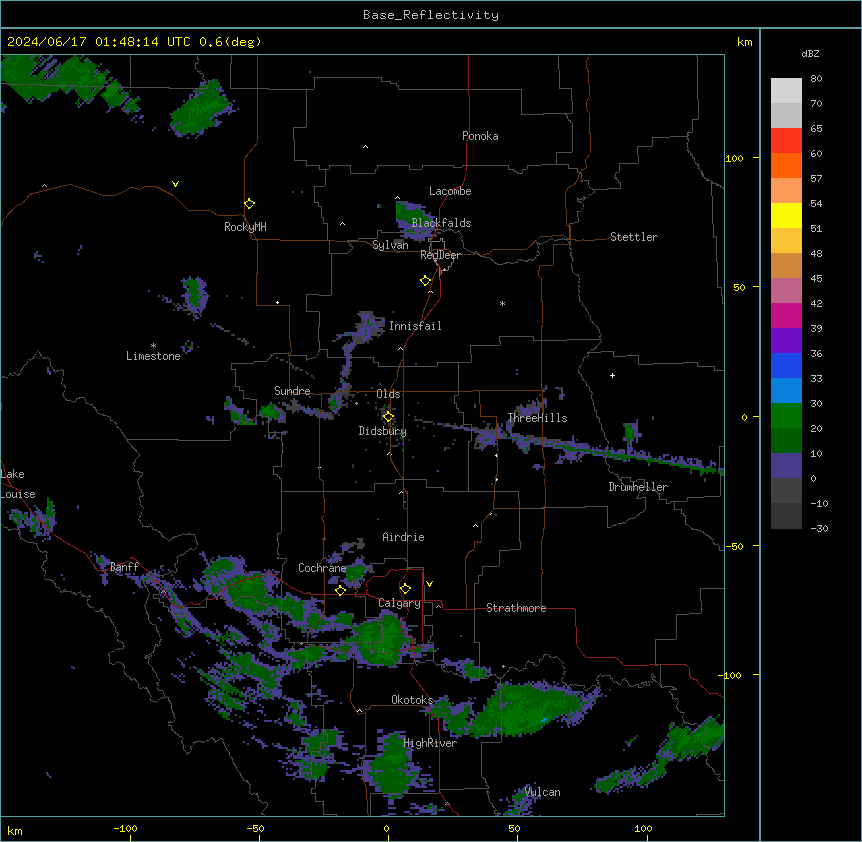Click the Blackfalds label on the map
The image size is (862, 842).
tap(441, 223)
